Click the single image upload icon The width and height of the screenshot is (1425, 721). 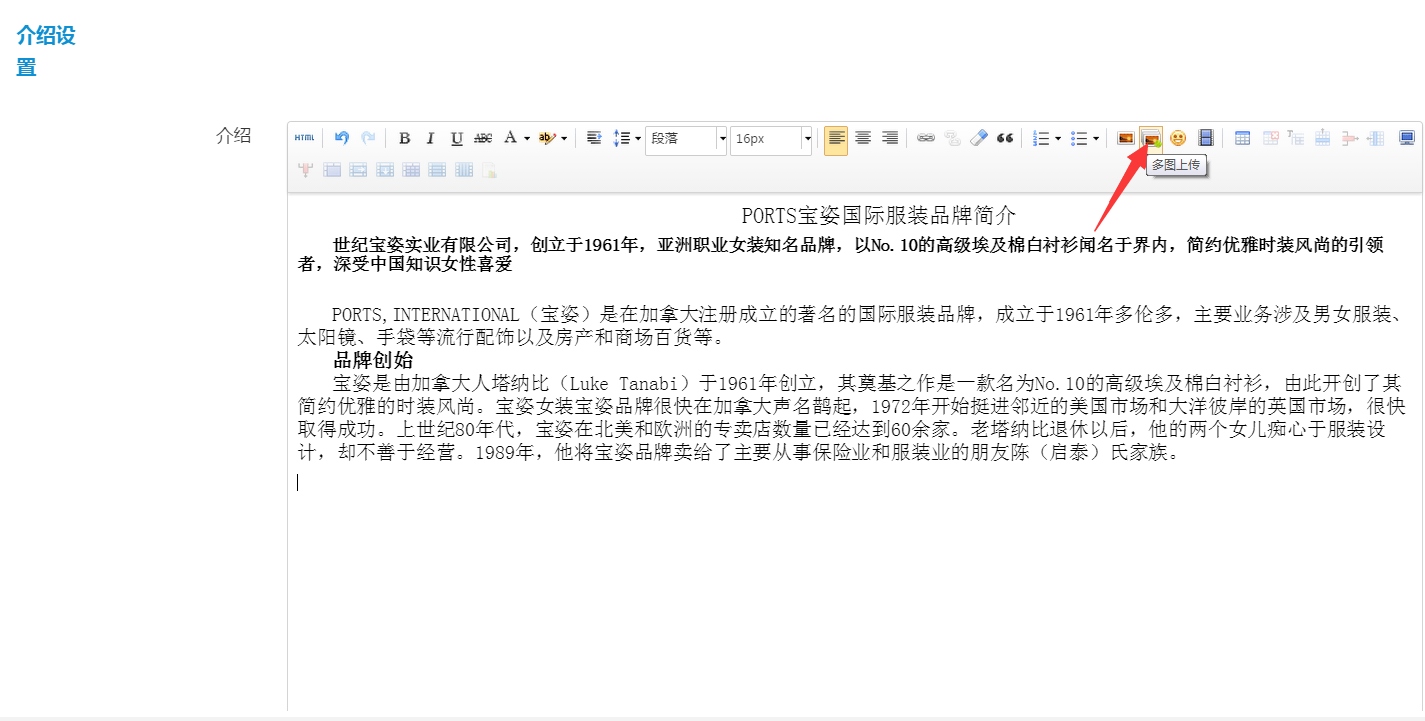coord(1126,138)
